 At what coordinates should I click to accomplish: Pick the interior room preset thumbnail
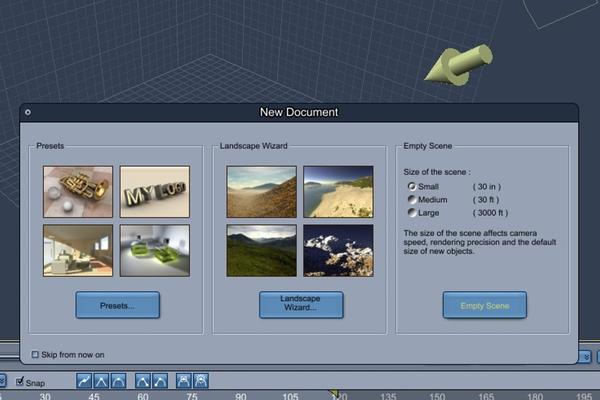(x=78, y=250)
